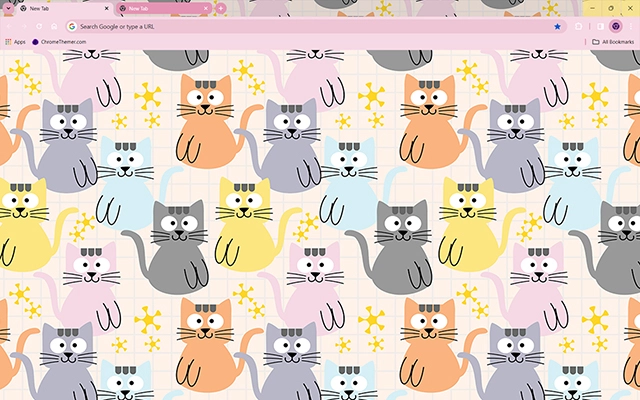Open the Apps bookmark shortcut
This screenshot has width=640, height=400.
point(16,42)
